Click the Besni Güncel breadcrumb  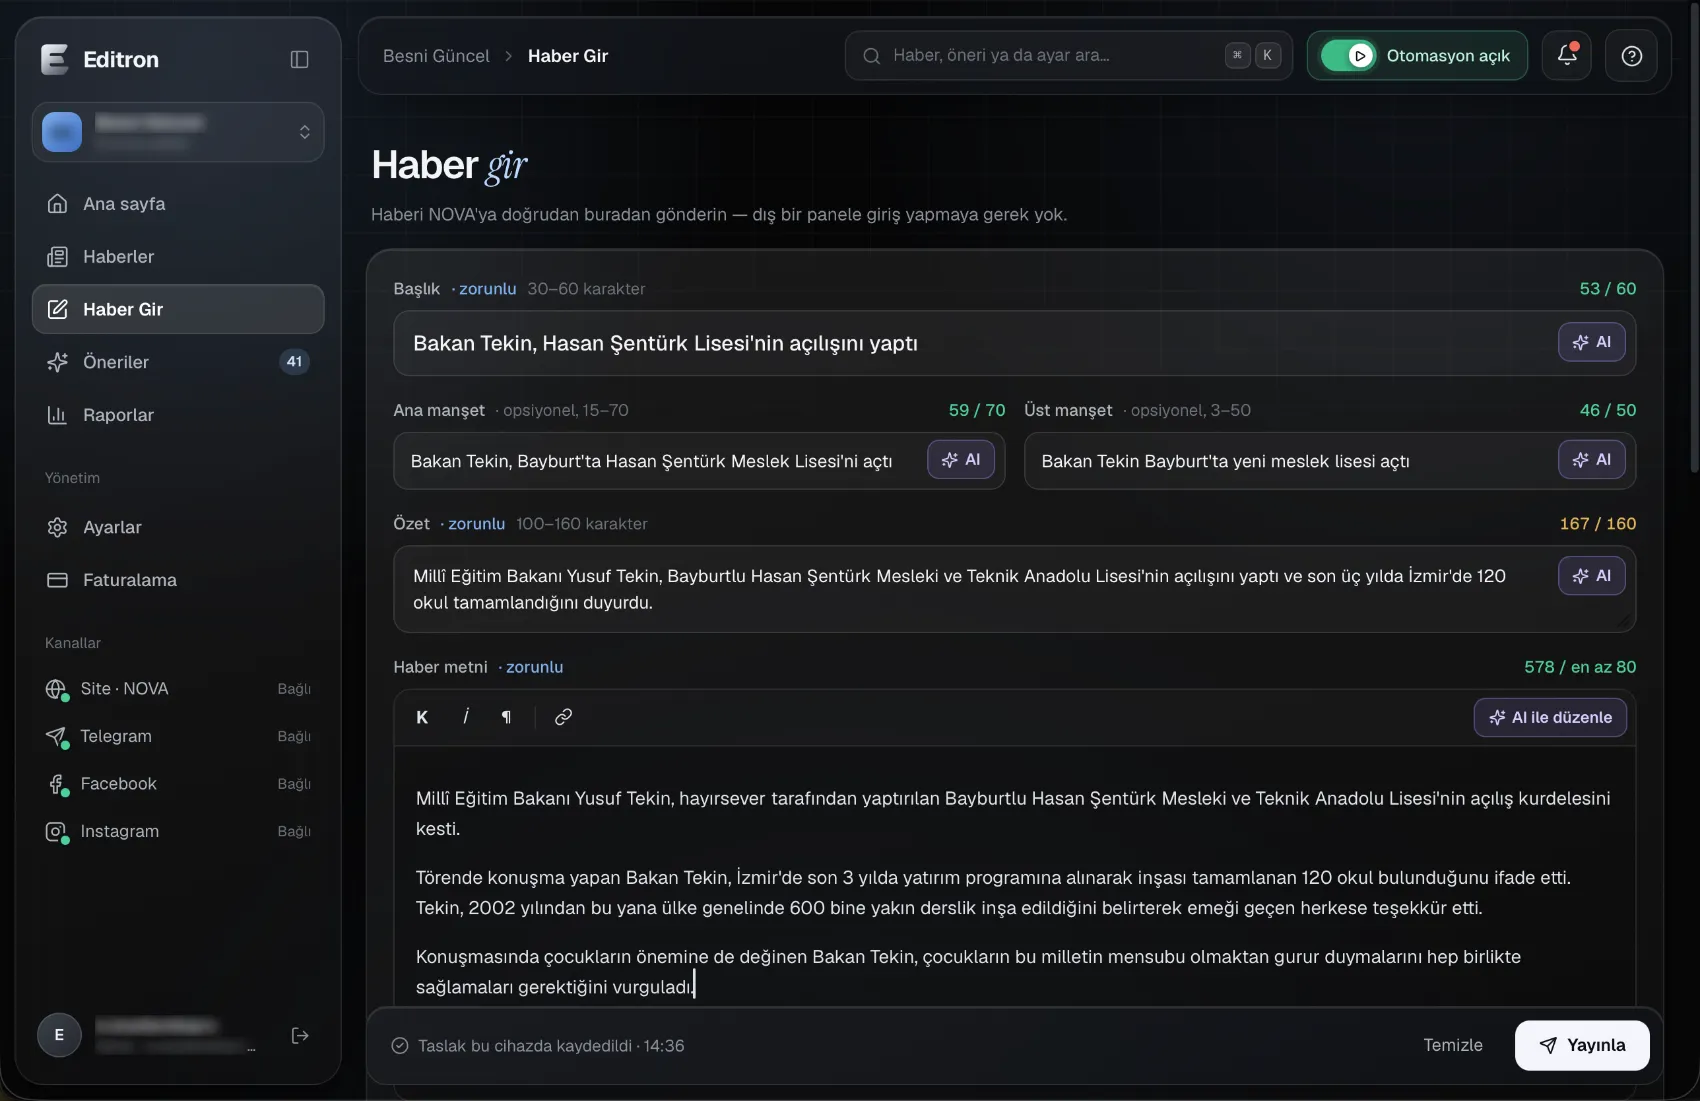pyautogui.click(x=436, y=56)
